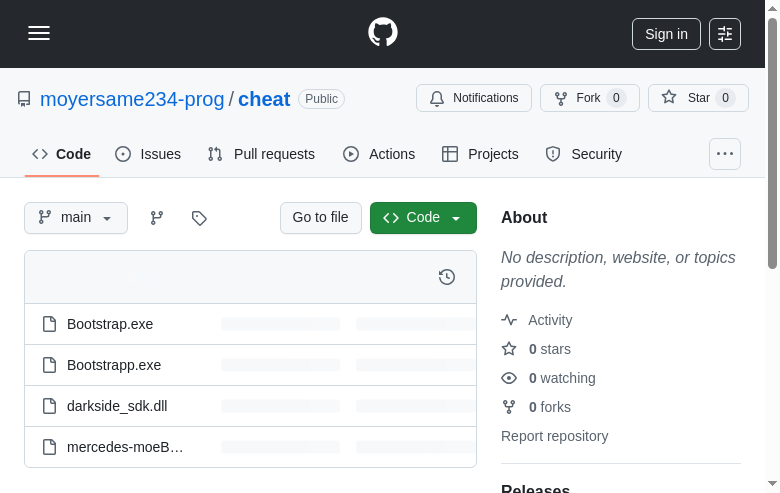This screenshot has width=780, height=493.
Task: Go to GitHub homepage via Octocat logo
Action: coord(383,32)
